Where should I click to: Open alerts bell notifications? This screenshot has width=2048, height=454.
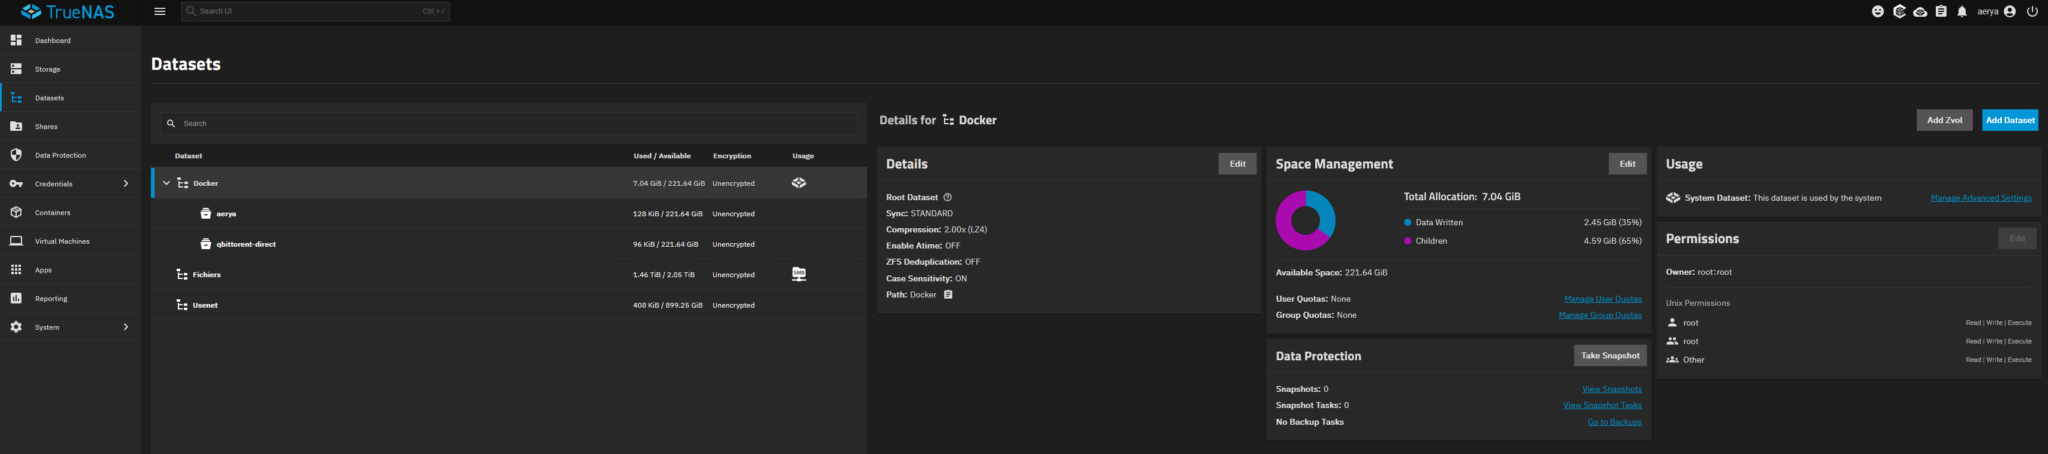[1962, 12]
